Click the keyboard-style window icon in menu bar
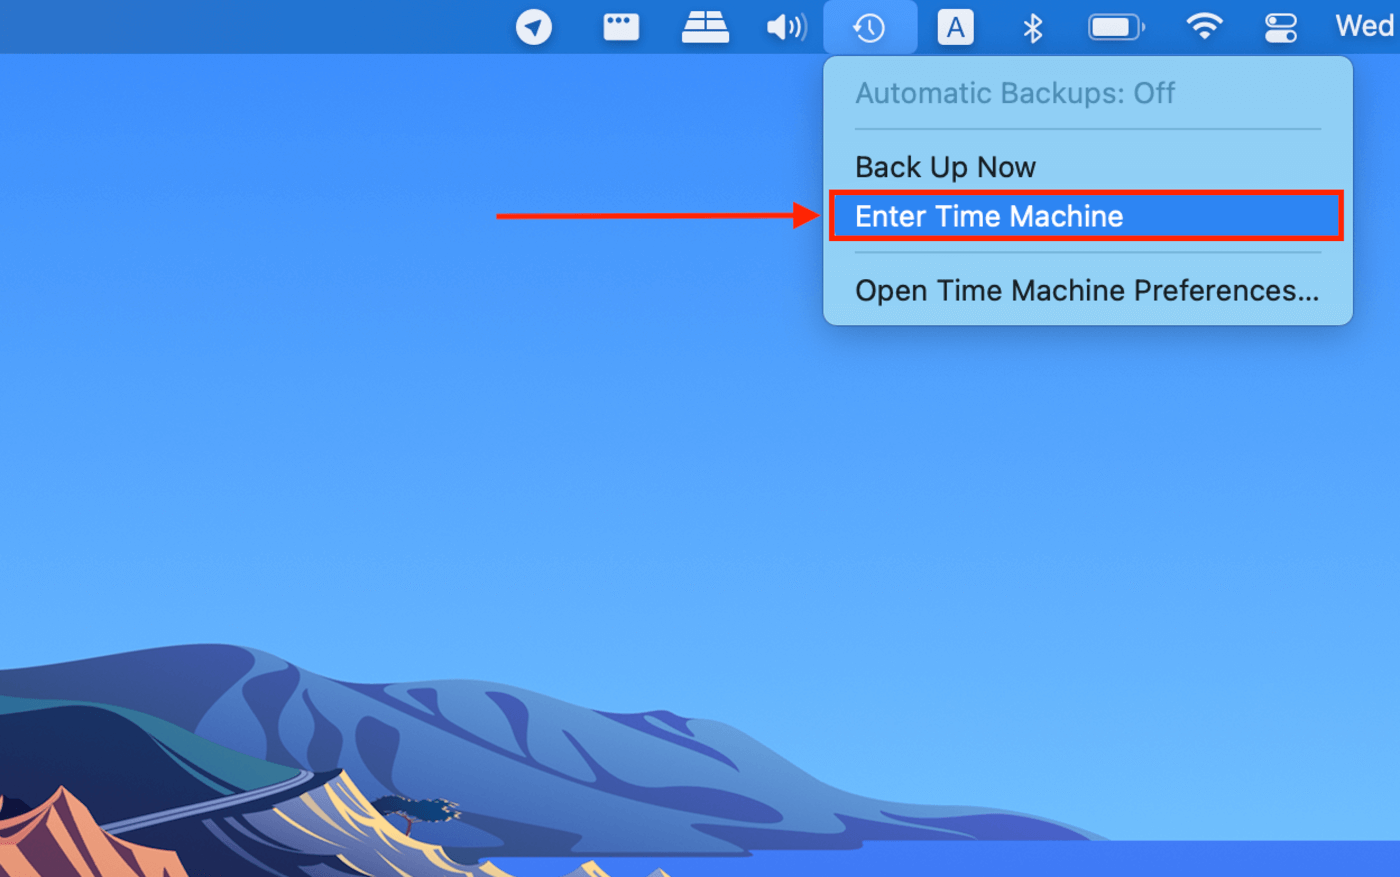The height and width of the screenshot is (877, 1400). coord(621,27)
